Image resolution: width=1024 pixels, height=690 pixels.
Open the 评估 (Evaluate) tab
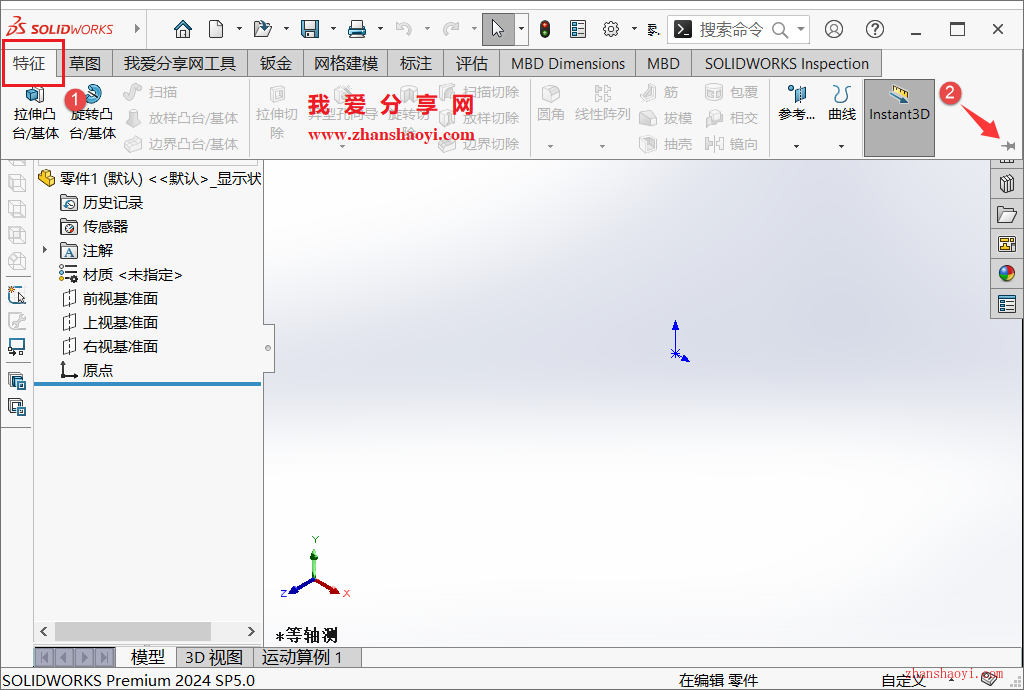(x=472, y=63)
